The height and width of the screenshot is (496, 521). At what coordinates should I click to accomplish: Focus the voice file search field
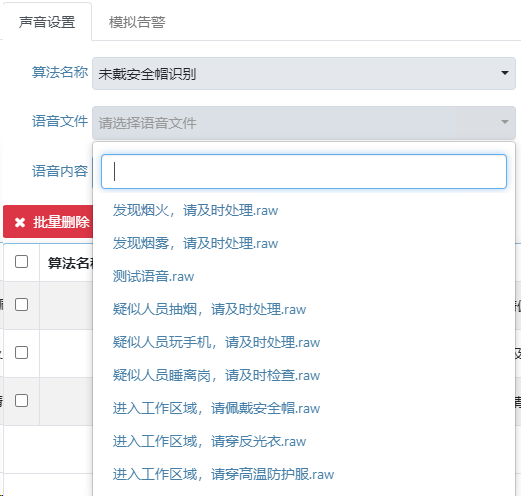pos(304,171)
